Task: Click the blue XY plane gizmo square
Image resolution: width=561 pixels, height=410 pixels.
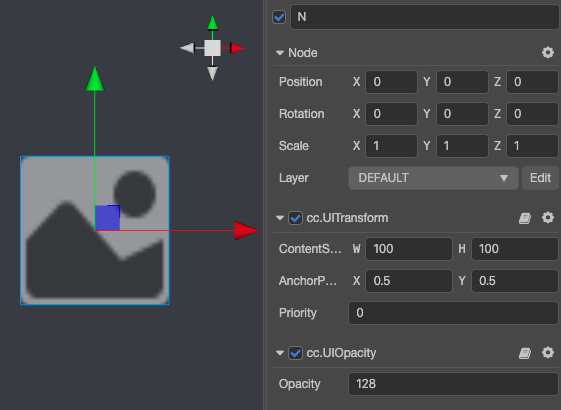Action: 107,218
